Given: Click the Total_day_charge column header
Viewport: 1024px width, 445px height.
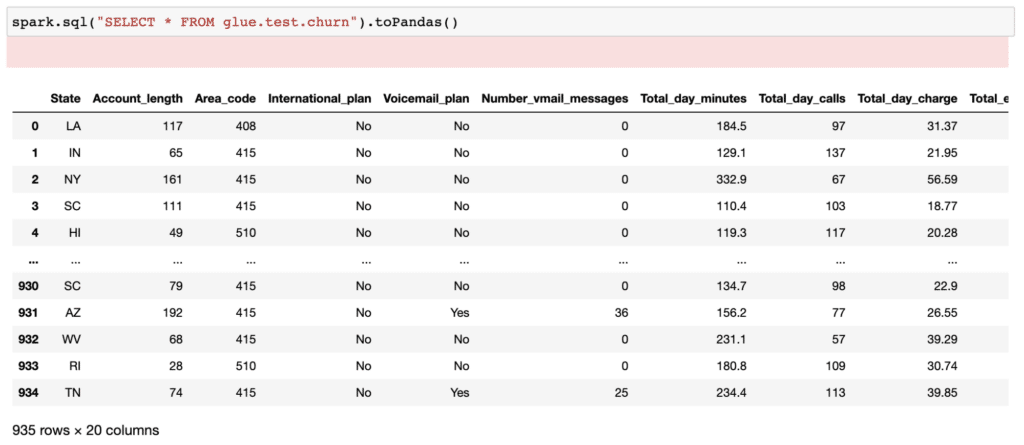Looking at the screenshot, I should pos(907,99).
